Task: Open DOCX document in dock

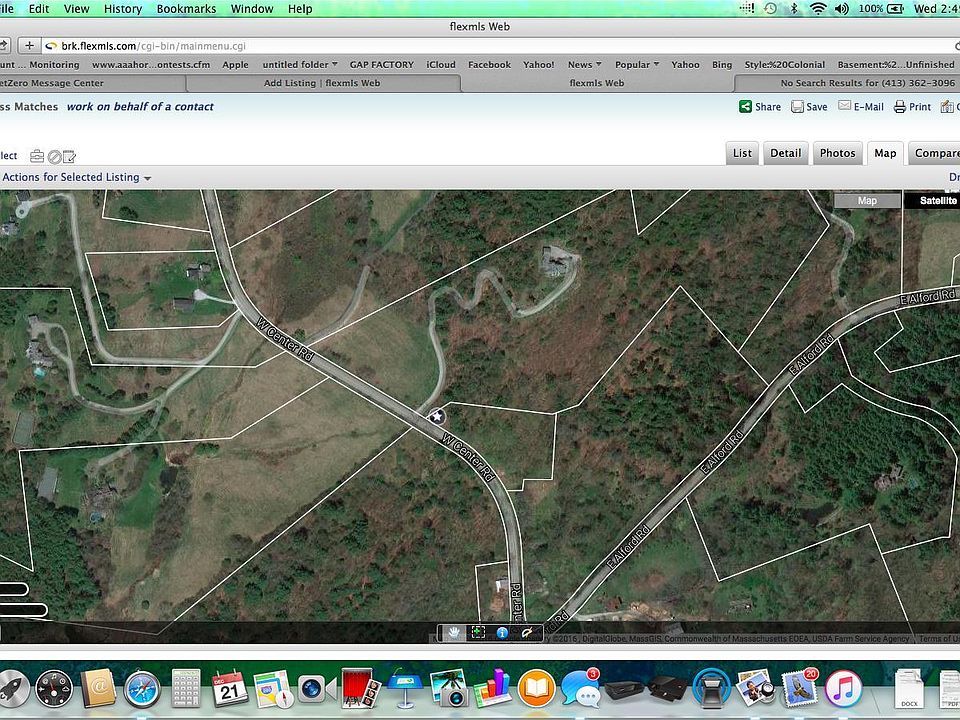Action: pos(909,689)
